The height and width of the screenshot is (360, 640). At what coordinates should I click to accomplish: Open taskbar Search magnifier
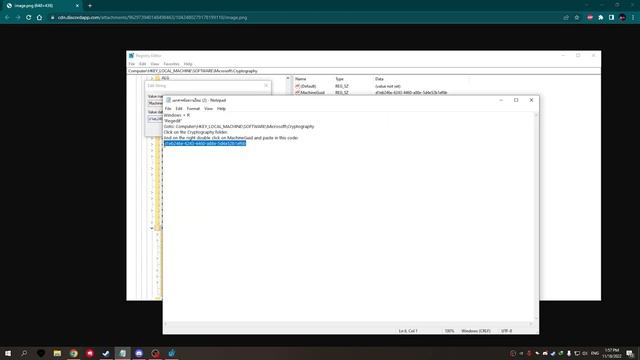tap(24, 353)
